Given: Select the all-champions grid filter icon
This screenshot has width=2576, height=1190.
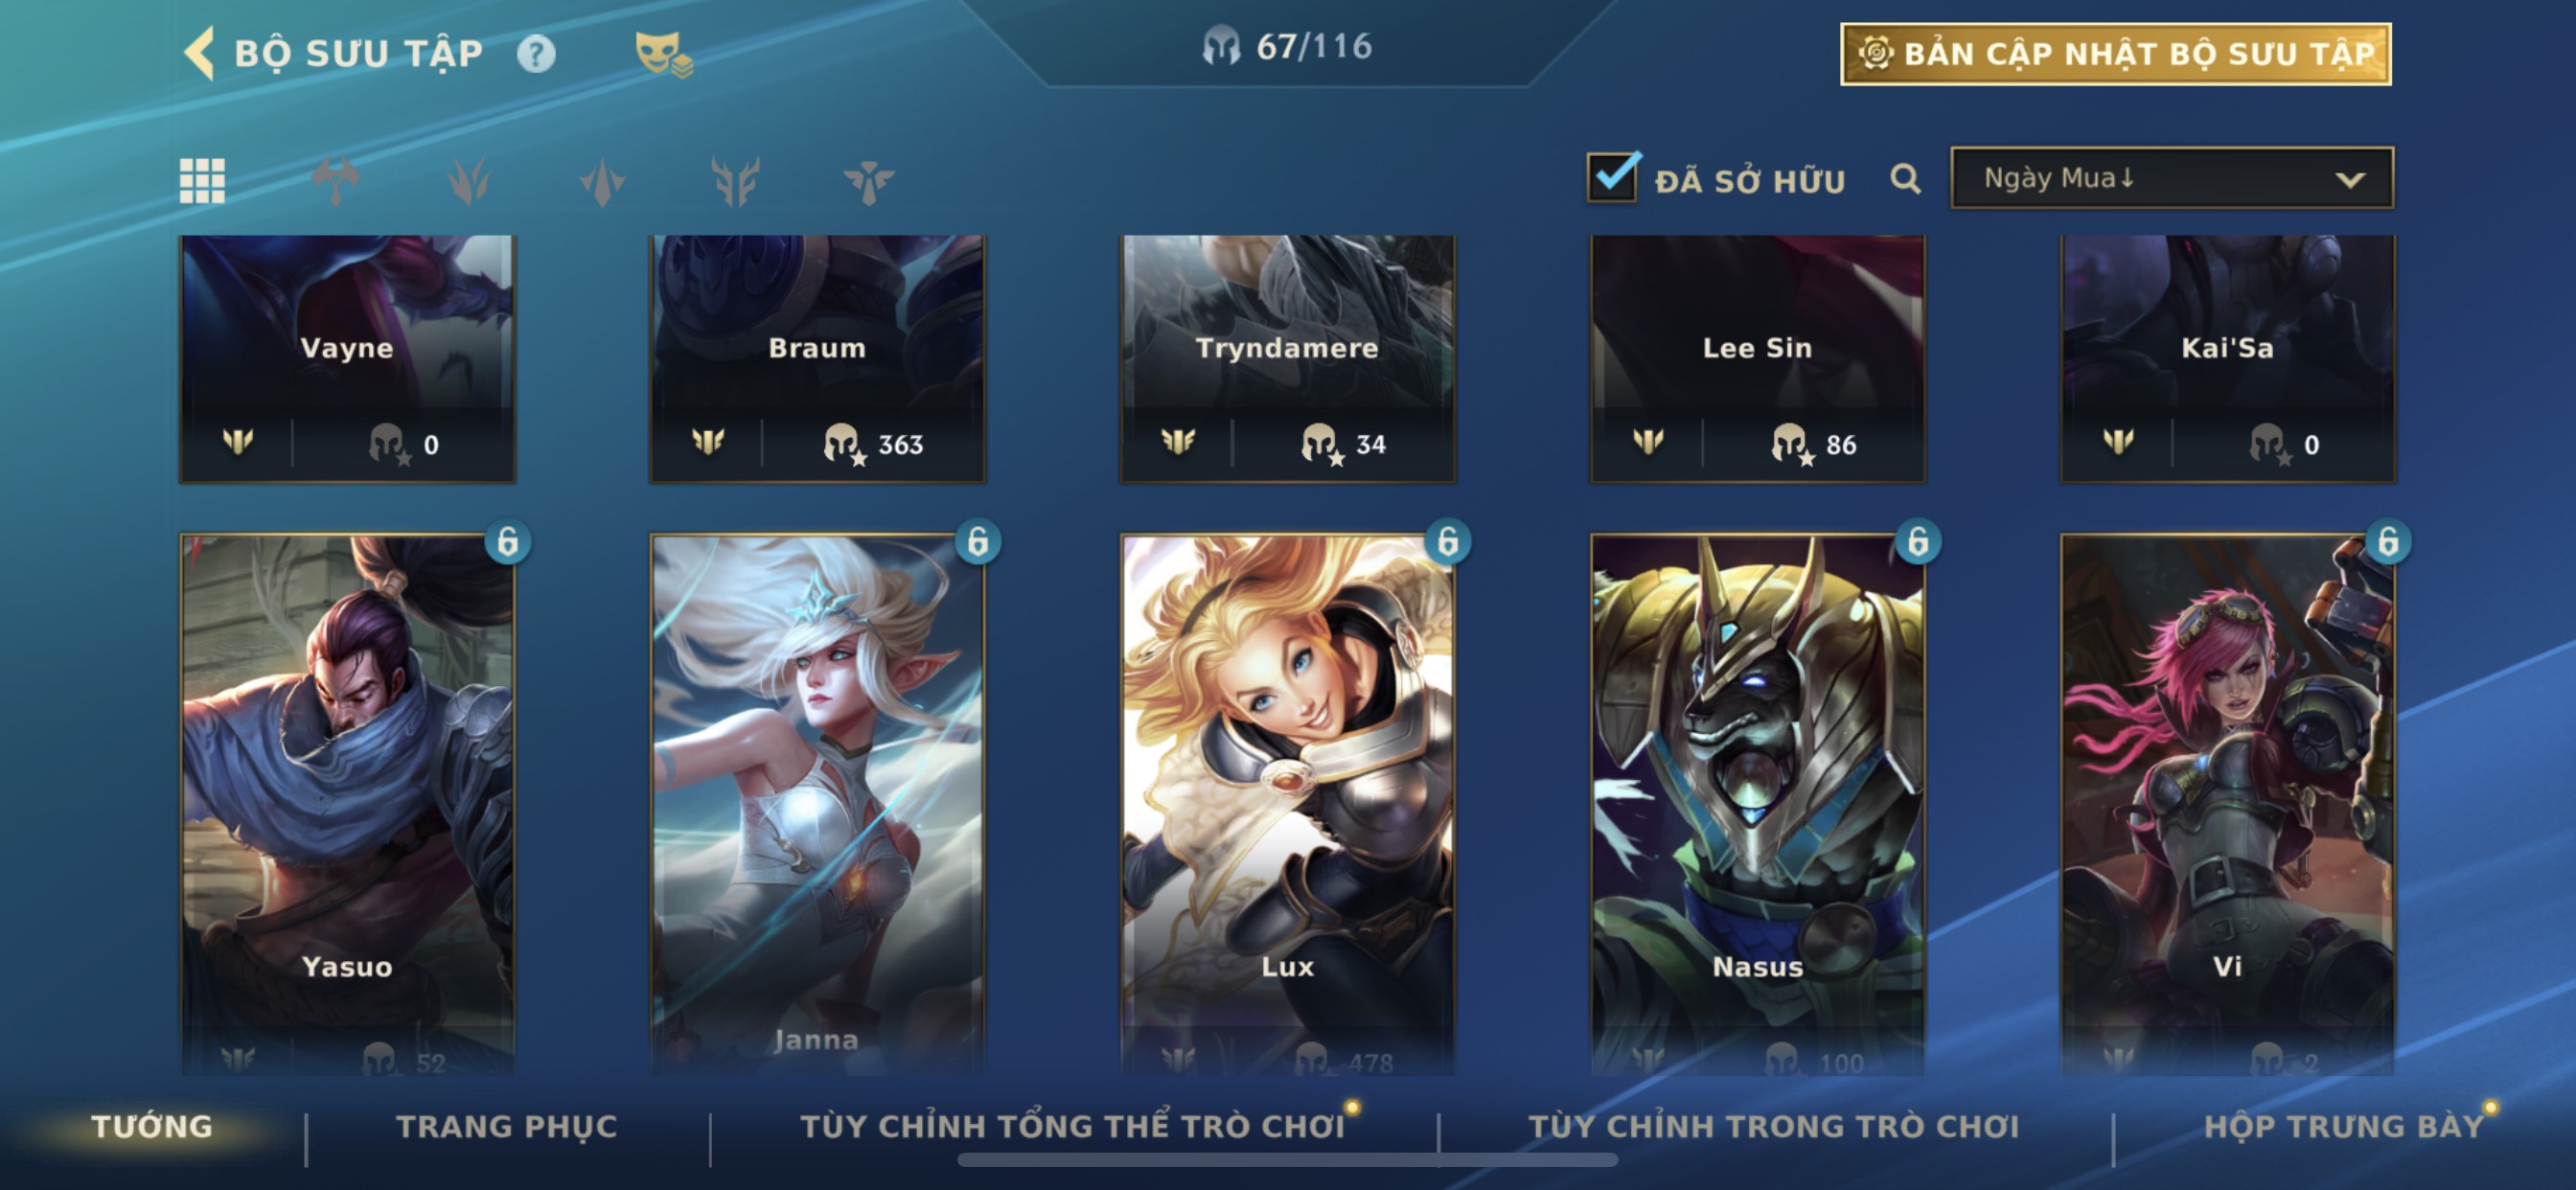Looking at the screenshot, I should pos(202,181).
